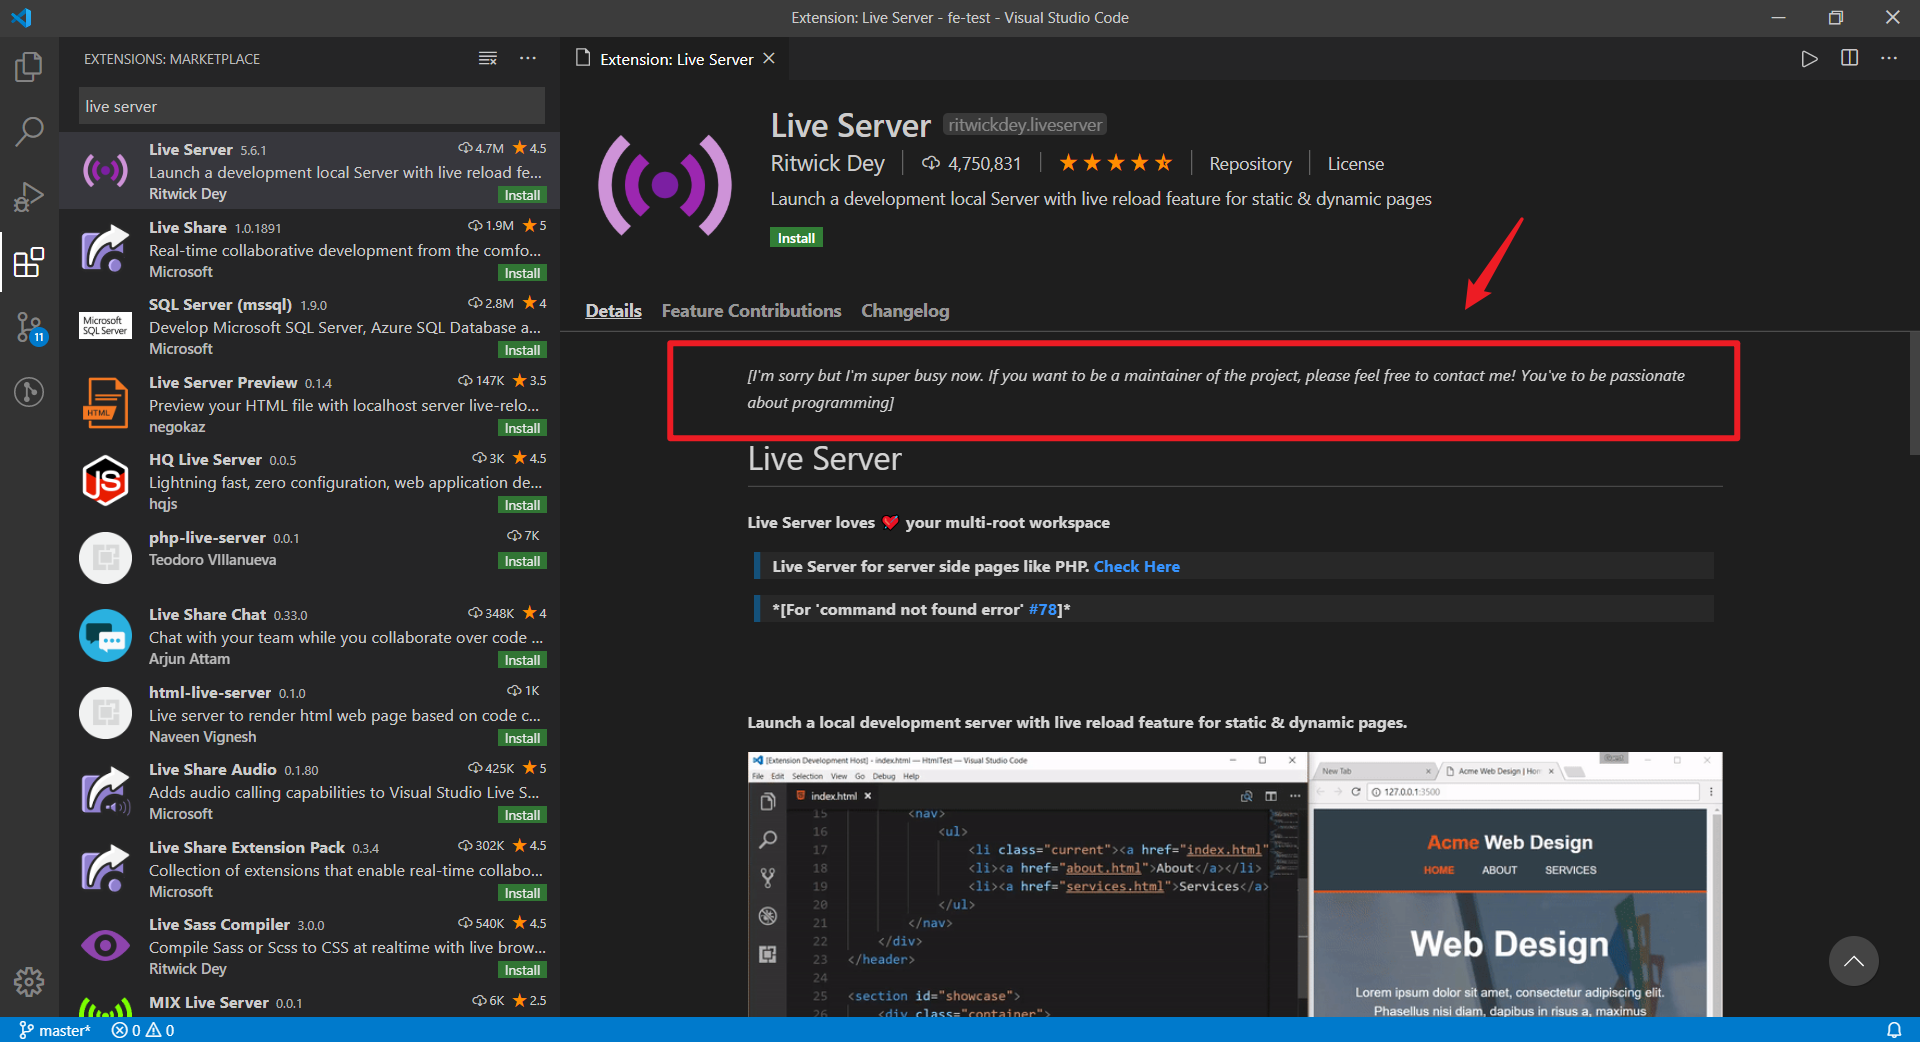Image resolution: width=1920 pixels, height=1042 pixels.
Task: Click the live server search input field
Action: click(x=311, y=105)
